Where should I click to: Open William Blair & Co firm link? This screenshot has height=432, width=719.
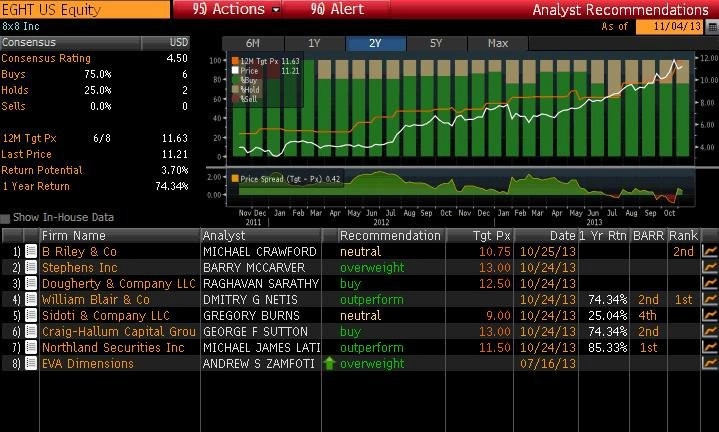96,300
